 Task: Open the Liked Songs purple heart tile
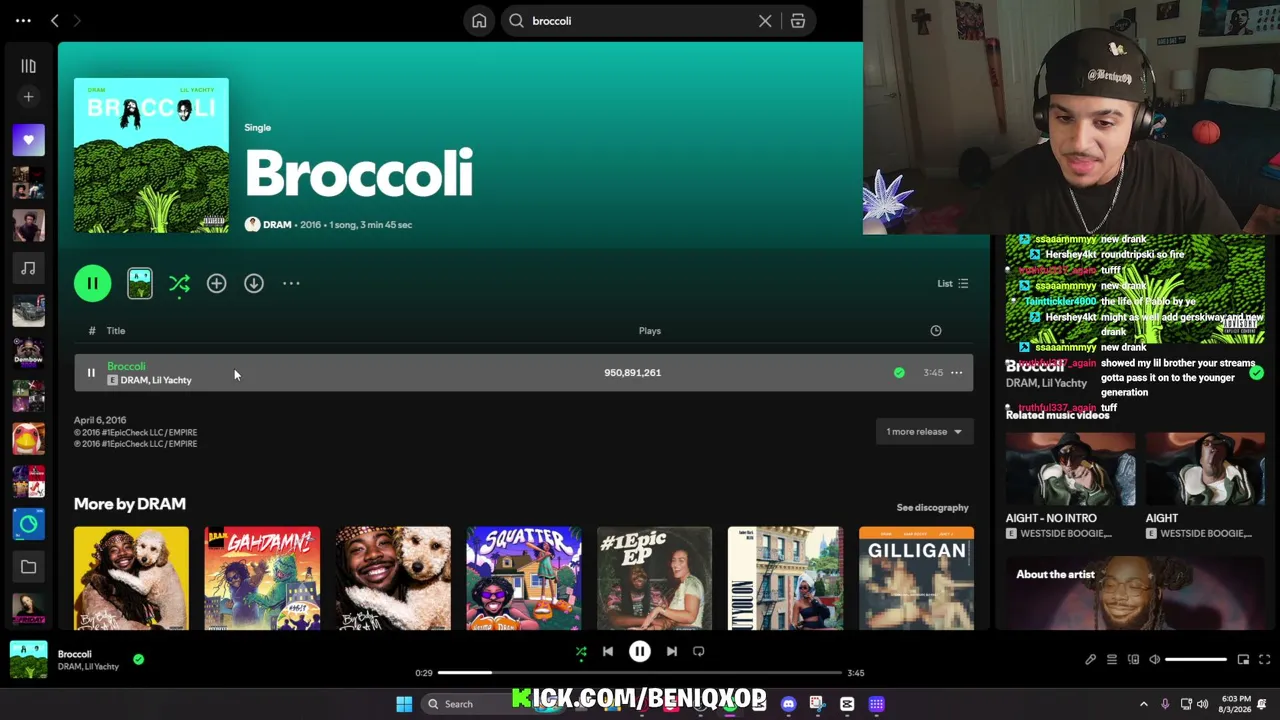(28, 140)
